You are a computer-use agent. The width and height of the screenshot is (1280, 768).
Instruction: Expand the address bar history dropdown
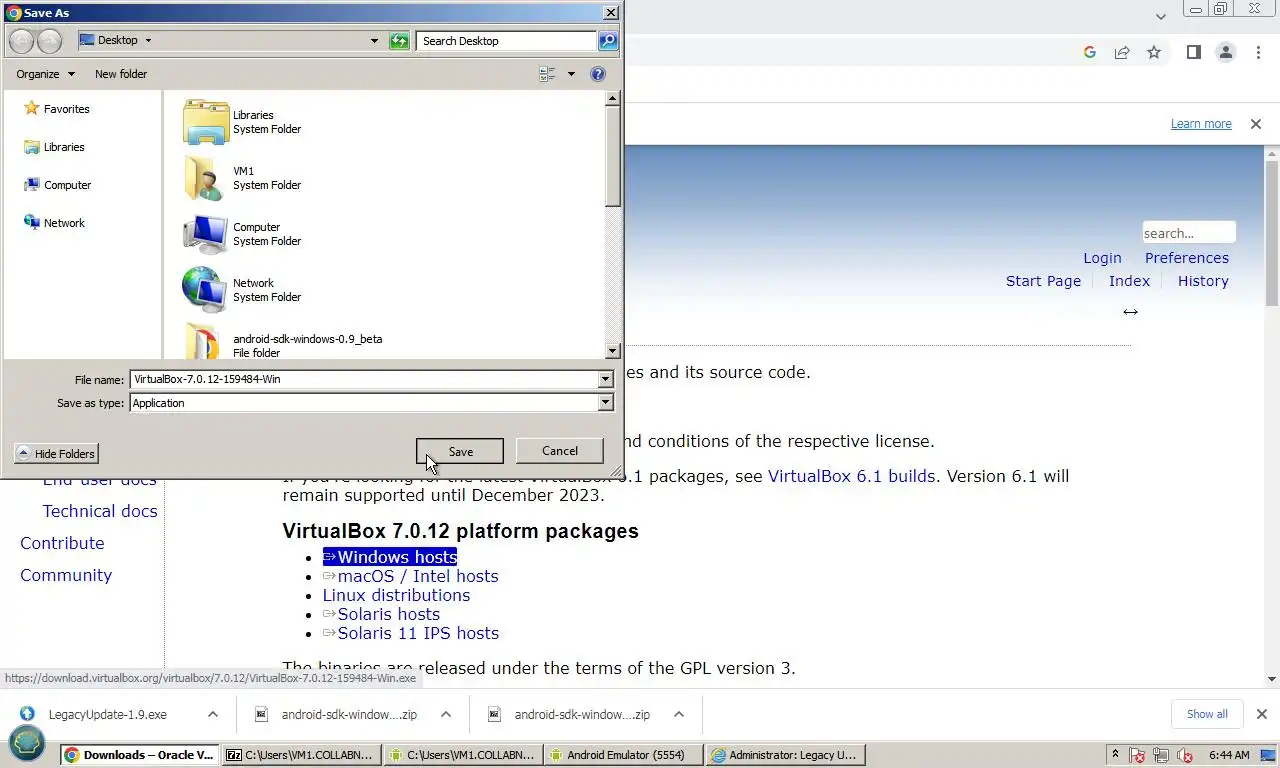click(x=375, y=41)
